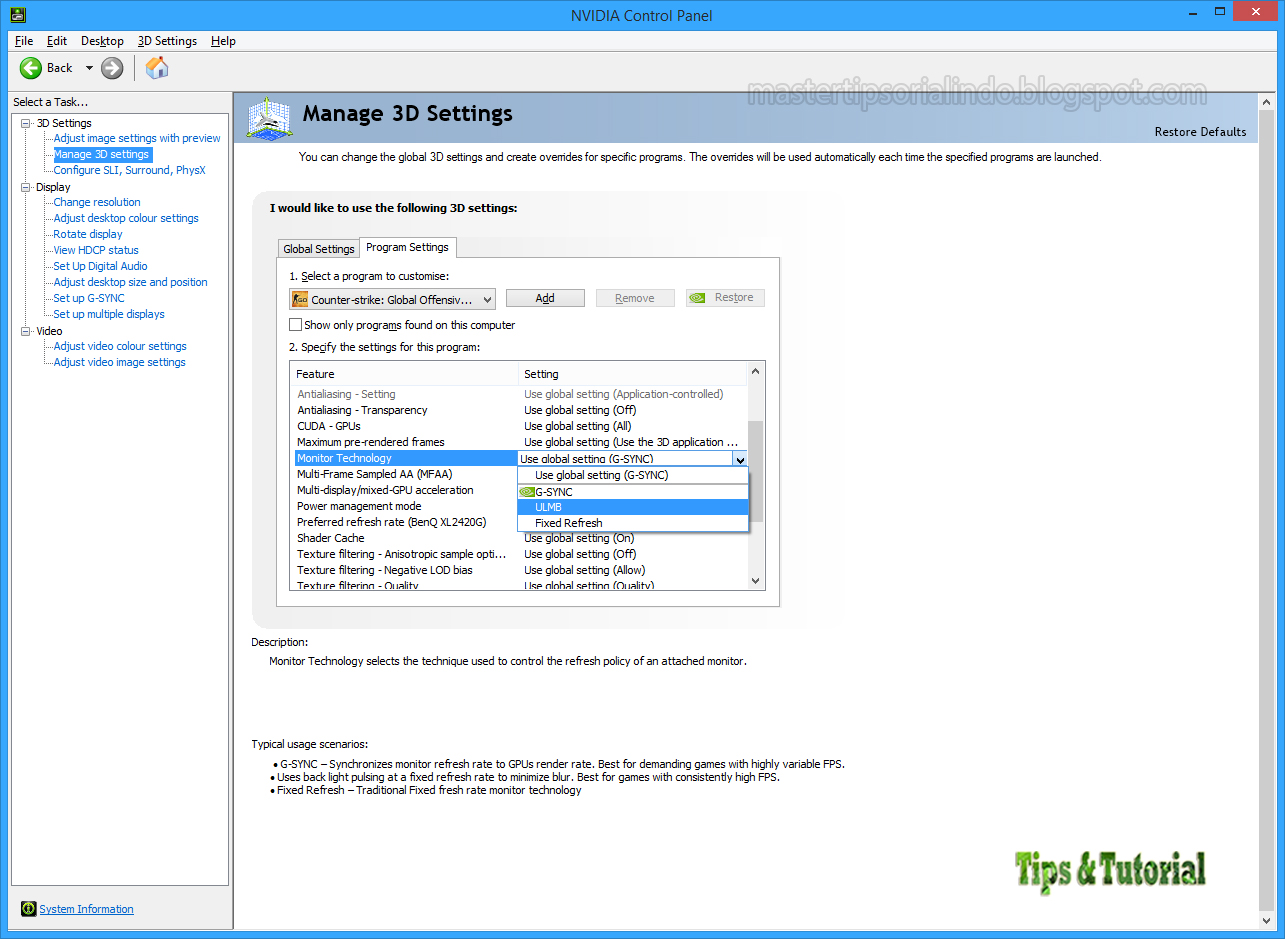Viewport: 1285px width, 939px height.
Task: Open Adjust video colour settings
Action: (x=120, y=346)
